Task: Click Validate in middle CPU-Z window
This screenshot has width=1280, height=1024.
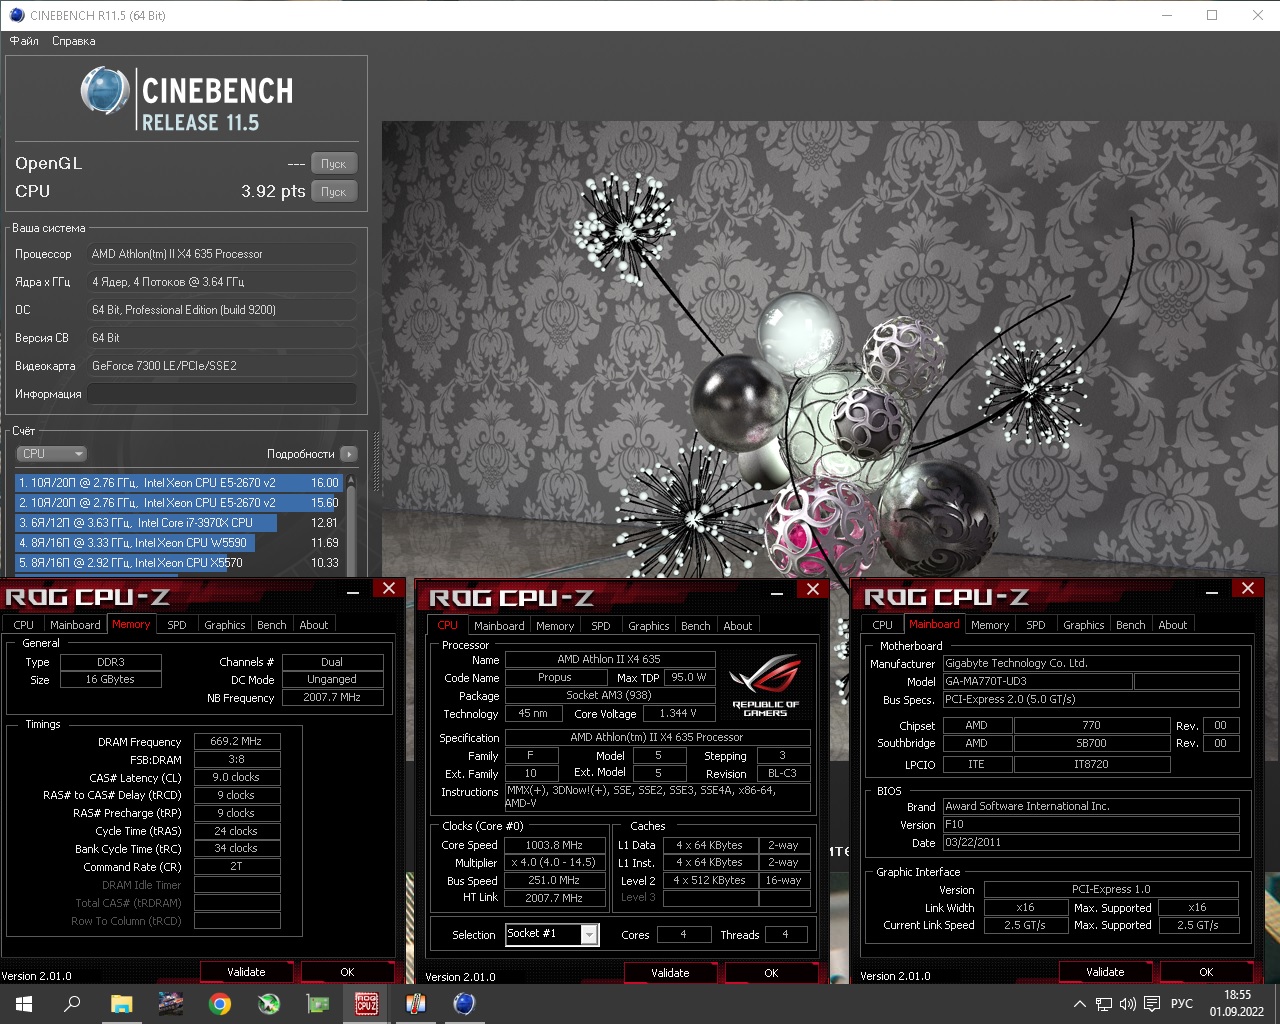Action: [x=670, y=973]
